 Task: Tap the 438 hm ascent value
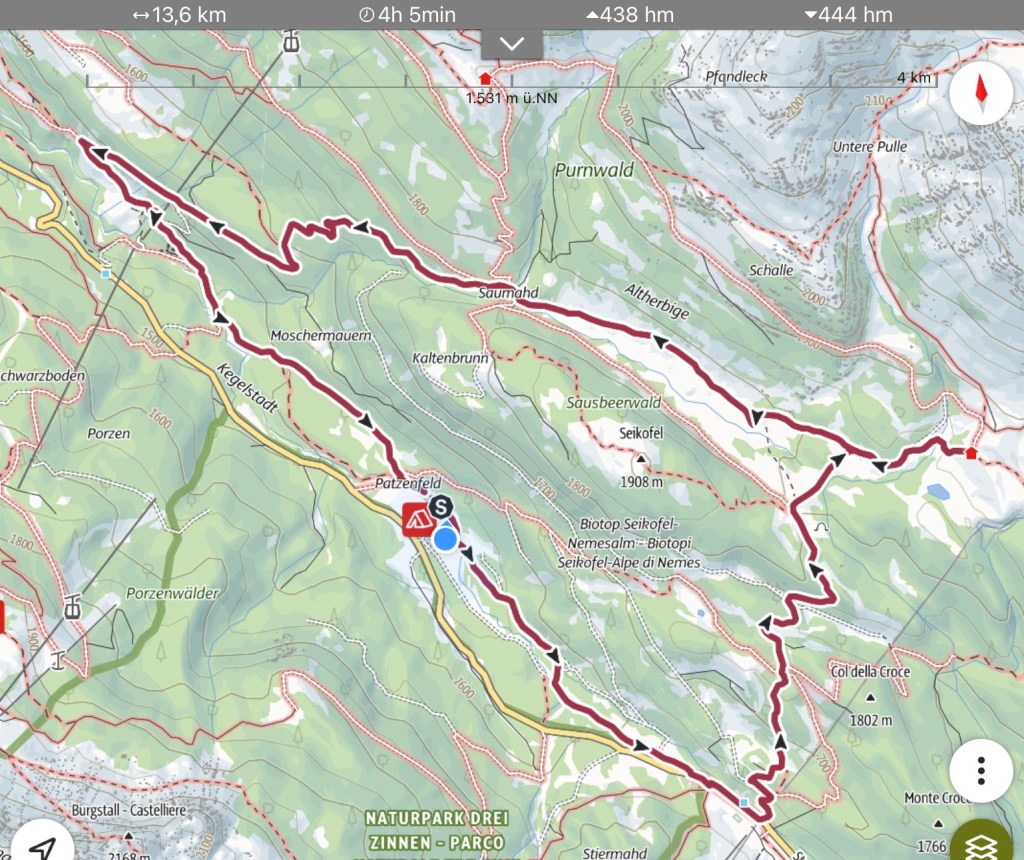(x=630, y=14)
